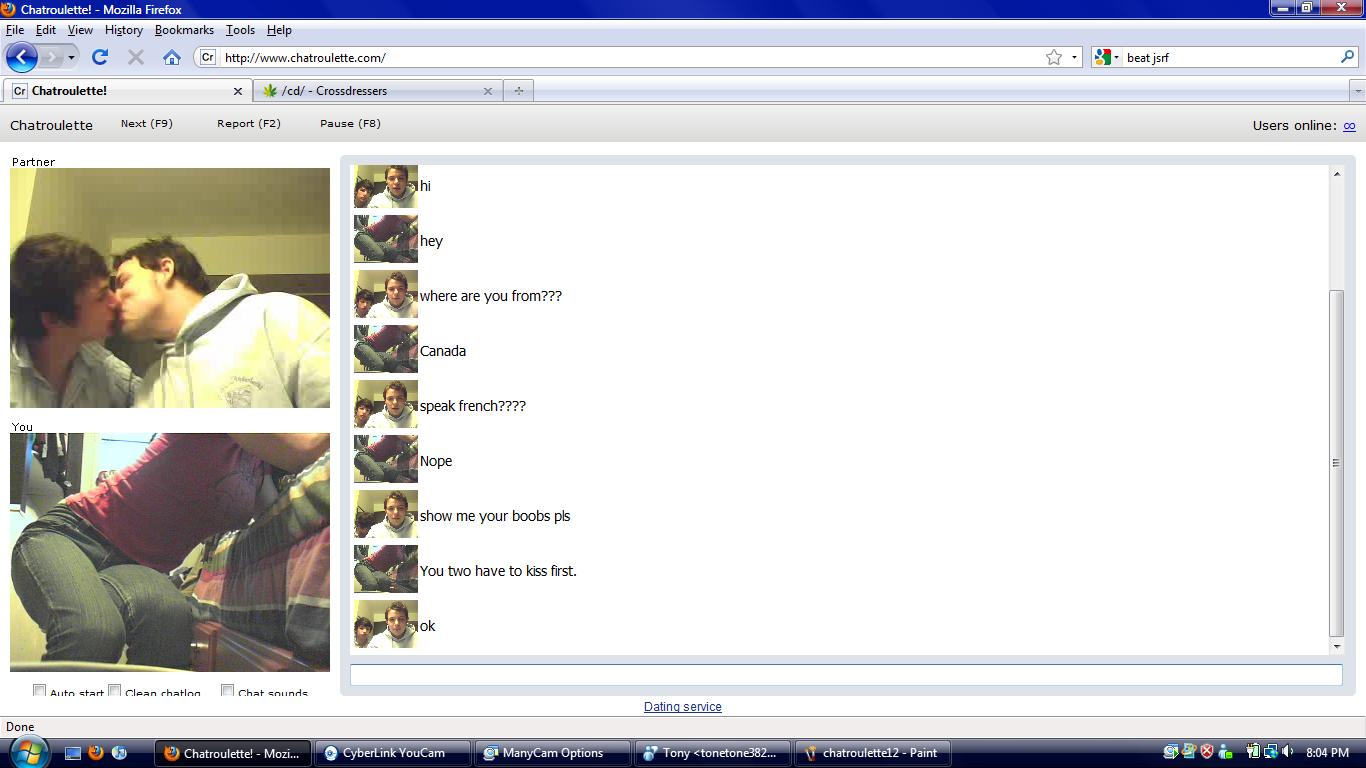This screenshot has height=768, width=1366.
Task: Launch Firefox from the quick launch bar
Action: coord(96,753)
